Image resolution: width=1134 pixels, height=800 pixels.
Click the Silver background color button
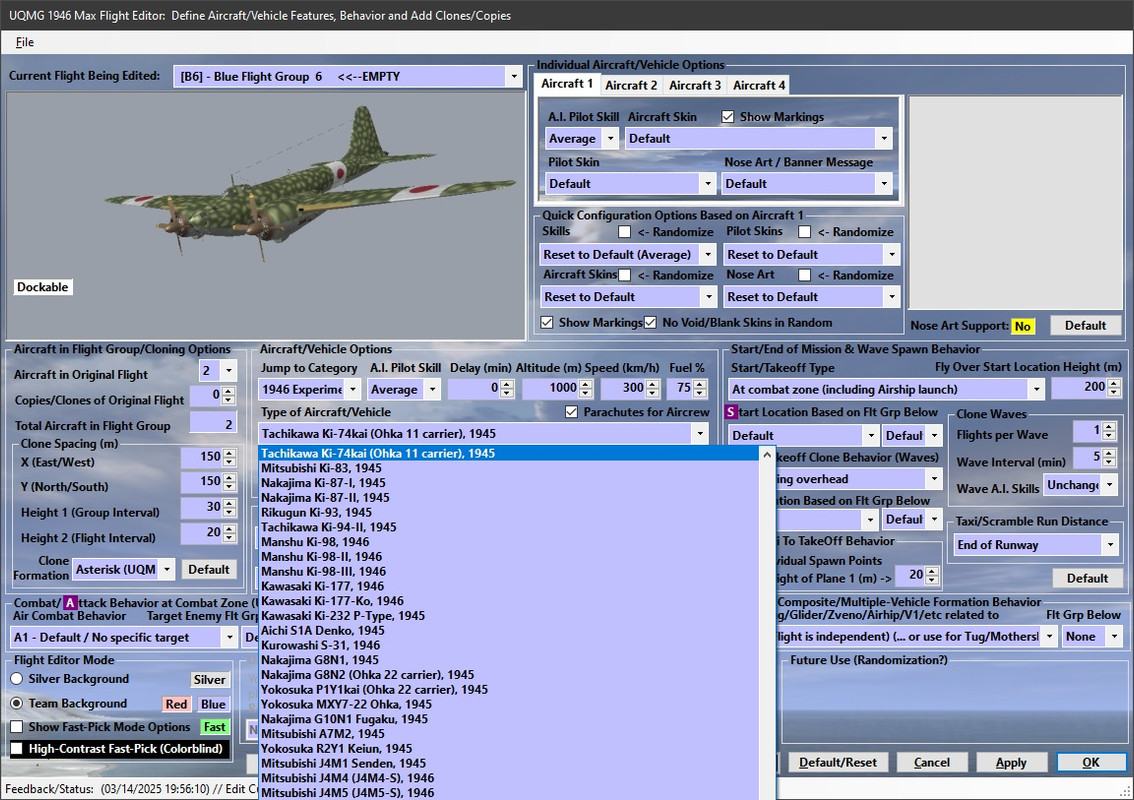tap(210, 679)
